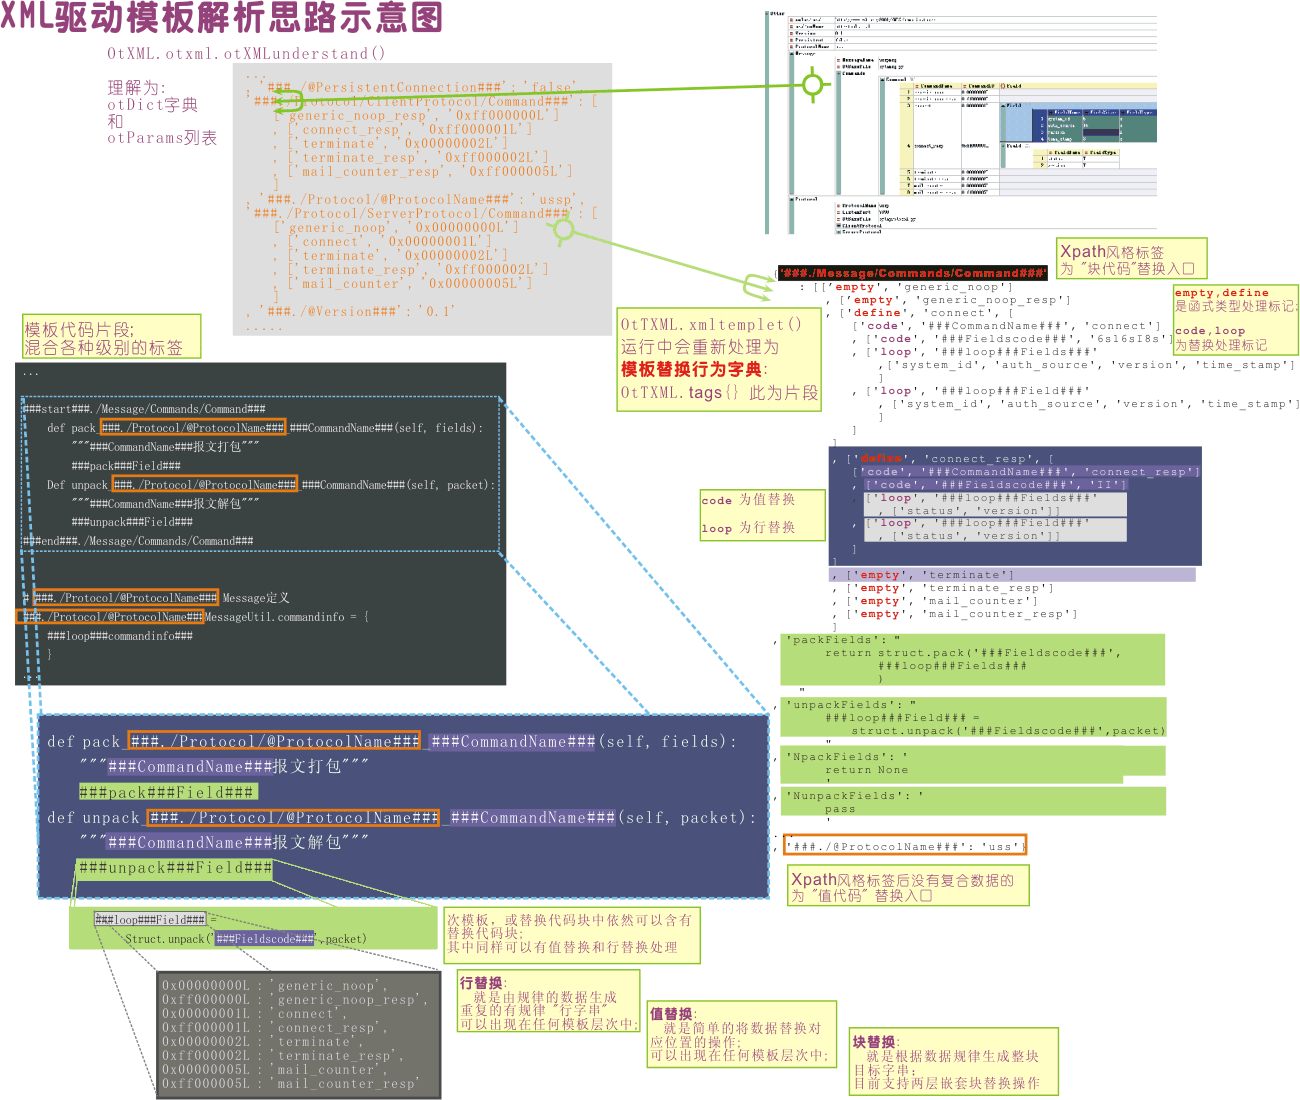This screenshot has height=1100, width=1300.
Task: Collapse the Message node in the XML tree
Action: tap(790, 54)
